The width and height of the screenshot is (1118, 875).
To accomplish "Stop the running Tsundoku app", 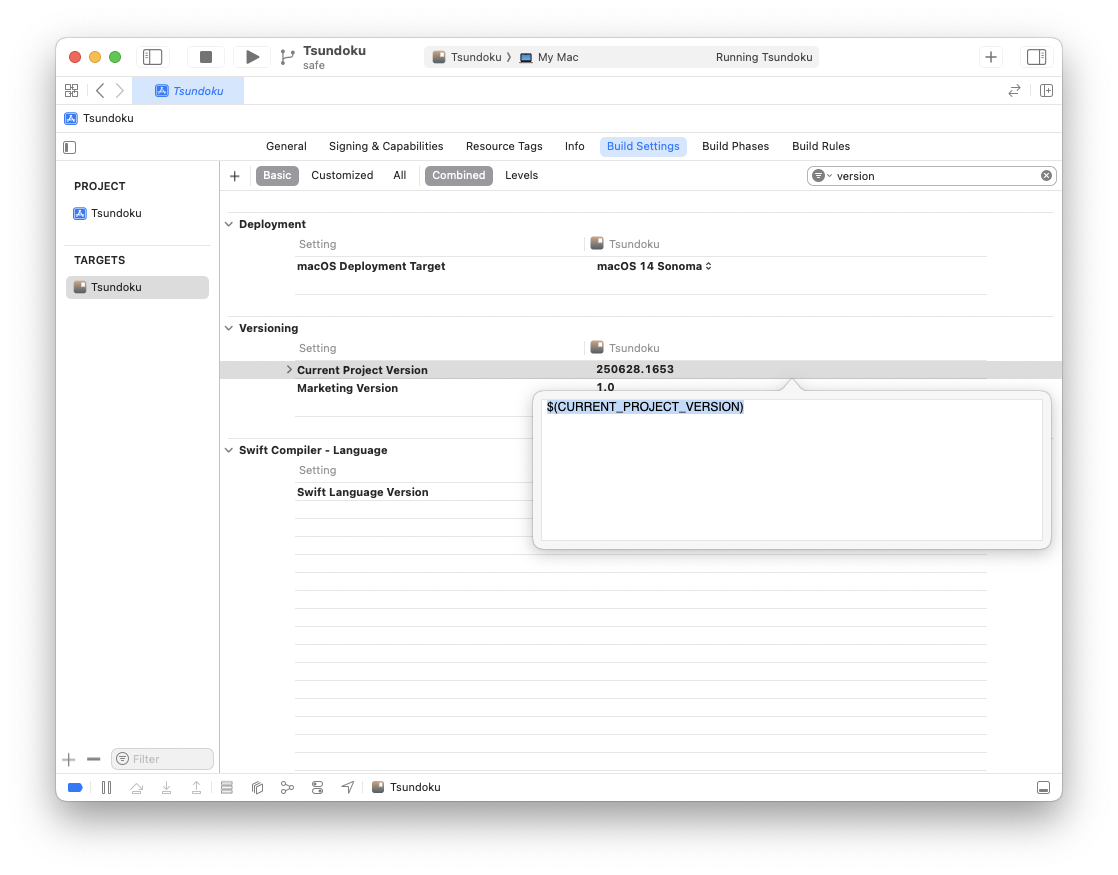I will 206,57.
